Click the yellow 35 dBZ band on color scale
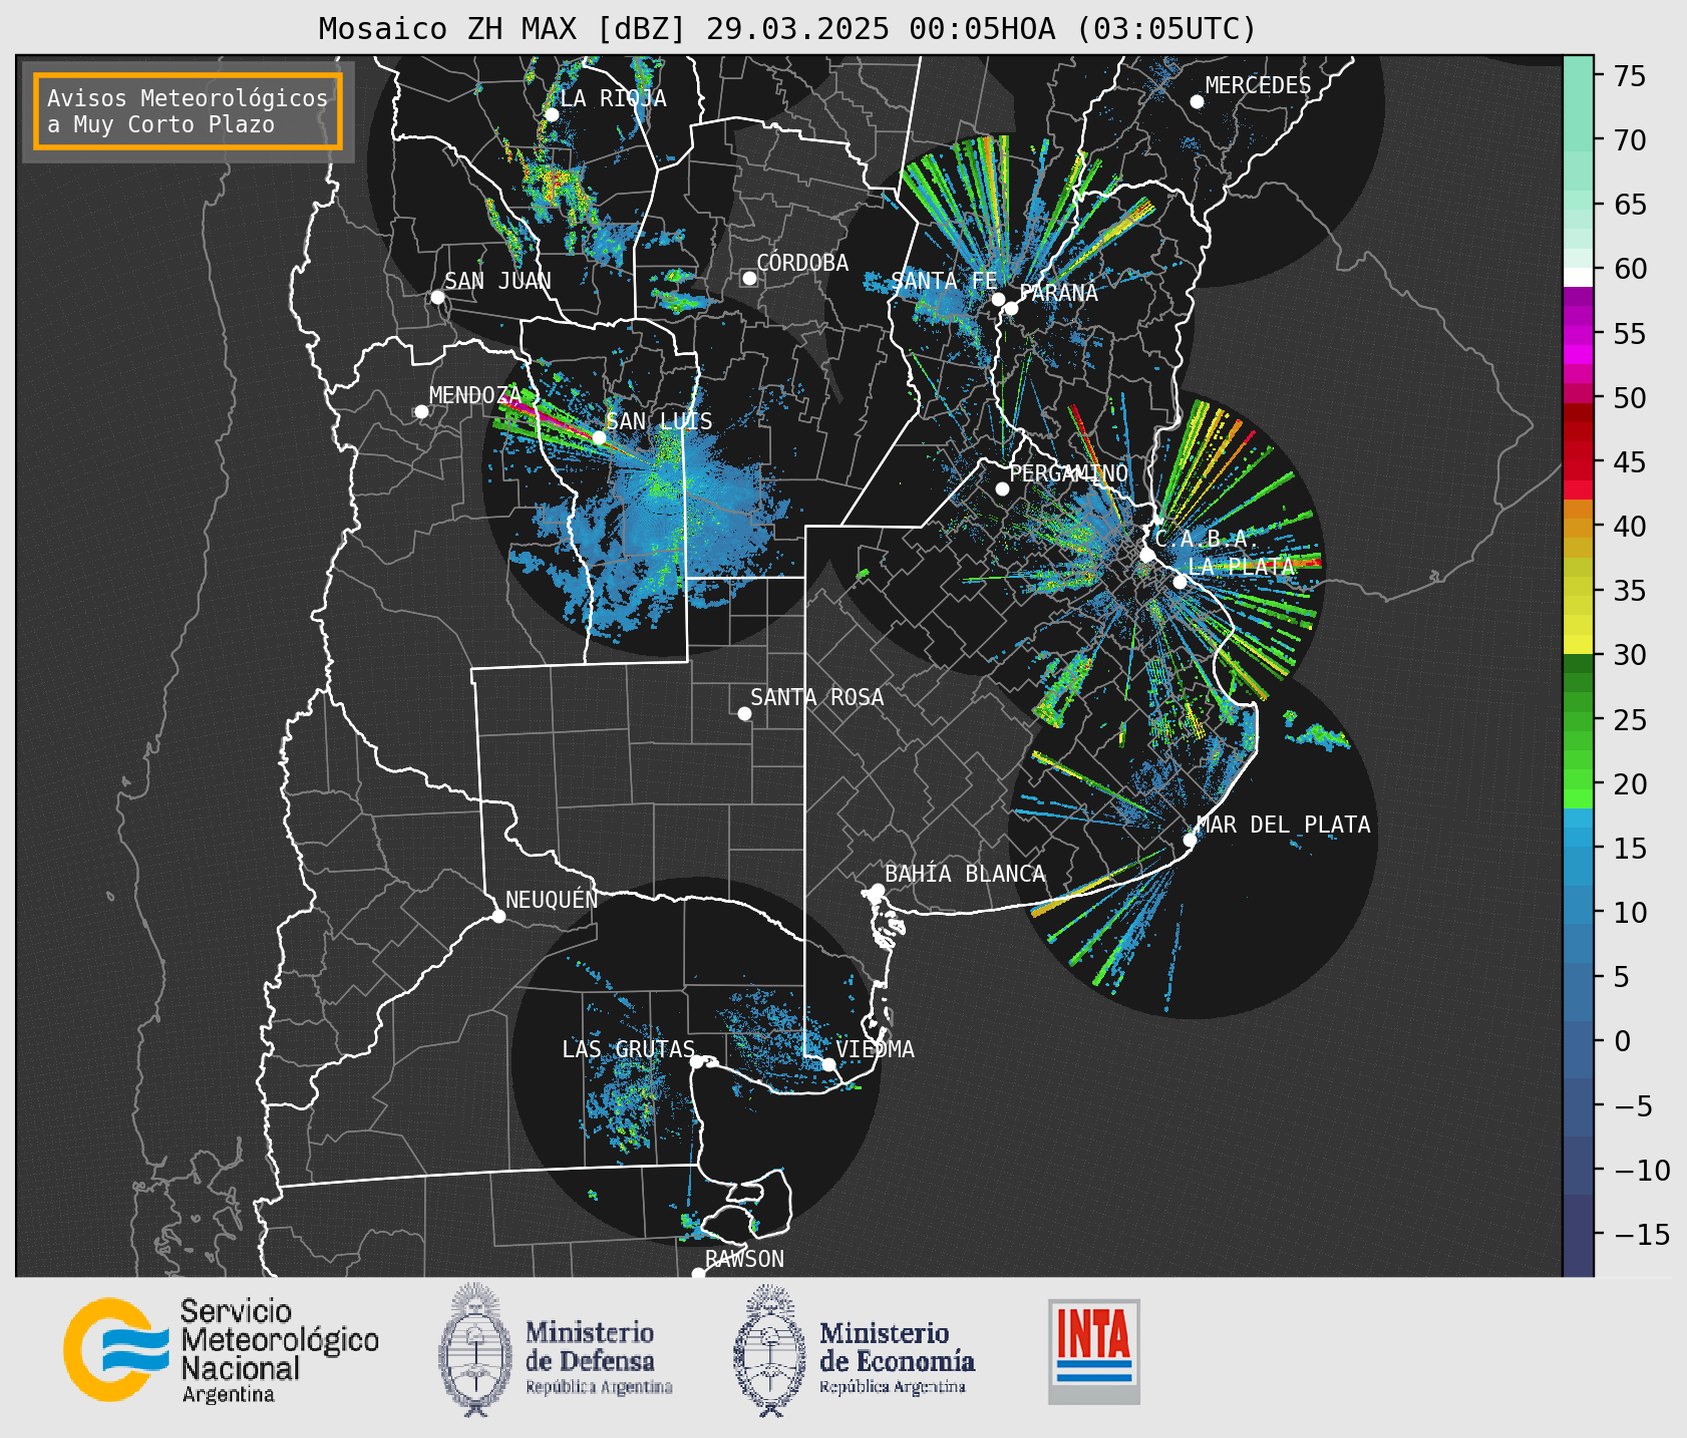This screenshot has width=1687, height=1438. coord(1578,590)
